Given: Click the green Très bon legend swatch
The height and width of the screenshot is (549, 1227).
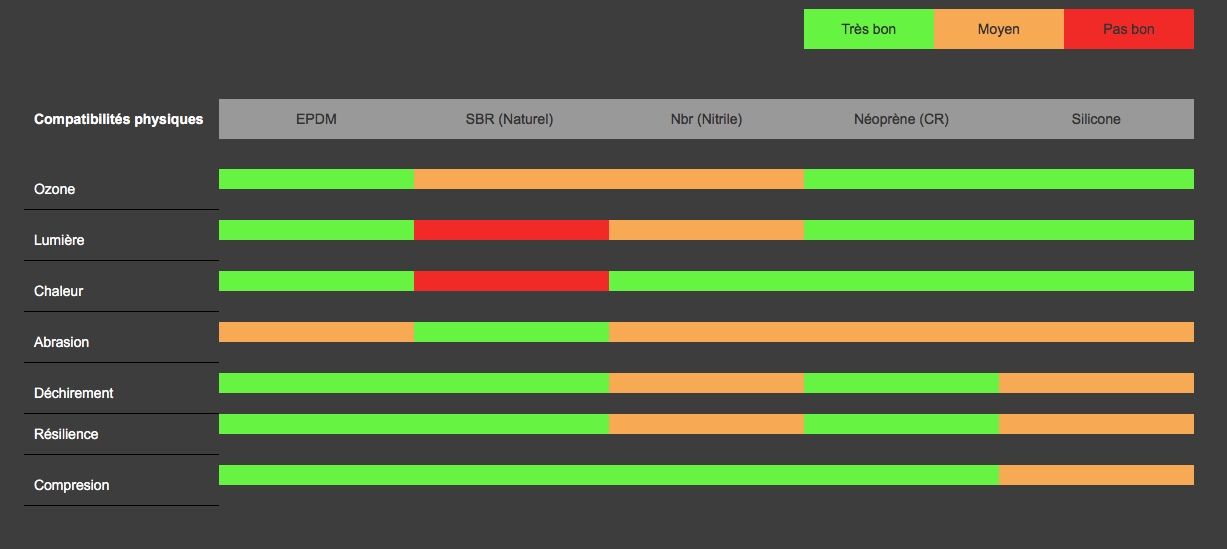Looking at the screenshot, I should coord(868,29).
